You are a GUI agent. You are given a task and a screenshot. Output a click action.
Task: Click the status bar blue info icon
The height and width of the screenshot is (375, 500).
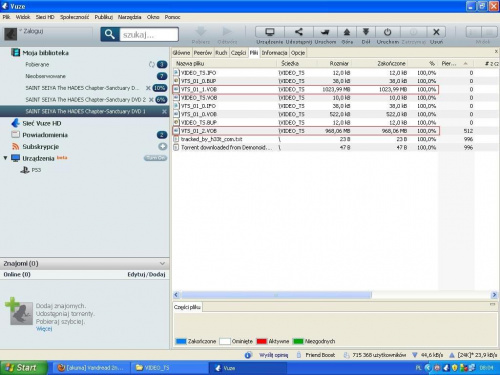click(x=248, y=355)
